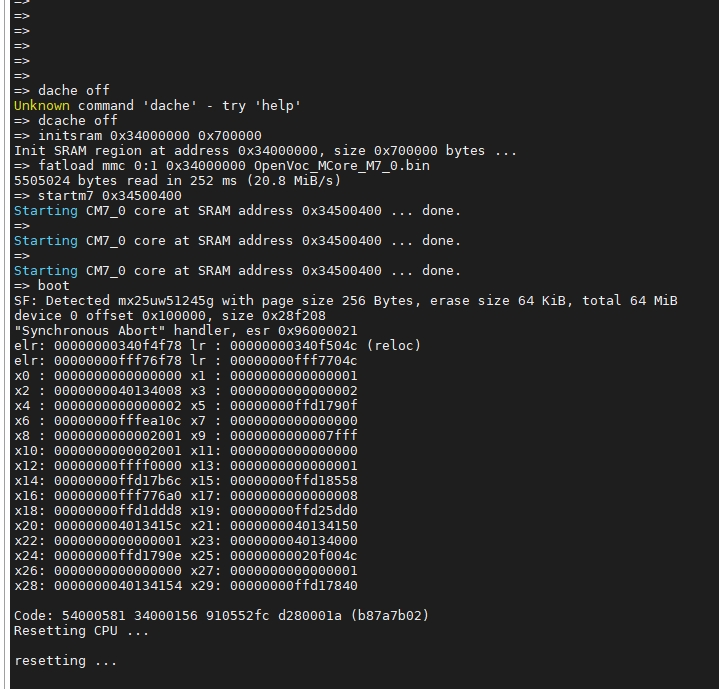Click the 'SF: Detected mx25uw51245g' line
The image size is (719, 689).
tap(345, 300)
